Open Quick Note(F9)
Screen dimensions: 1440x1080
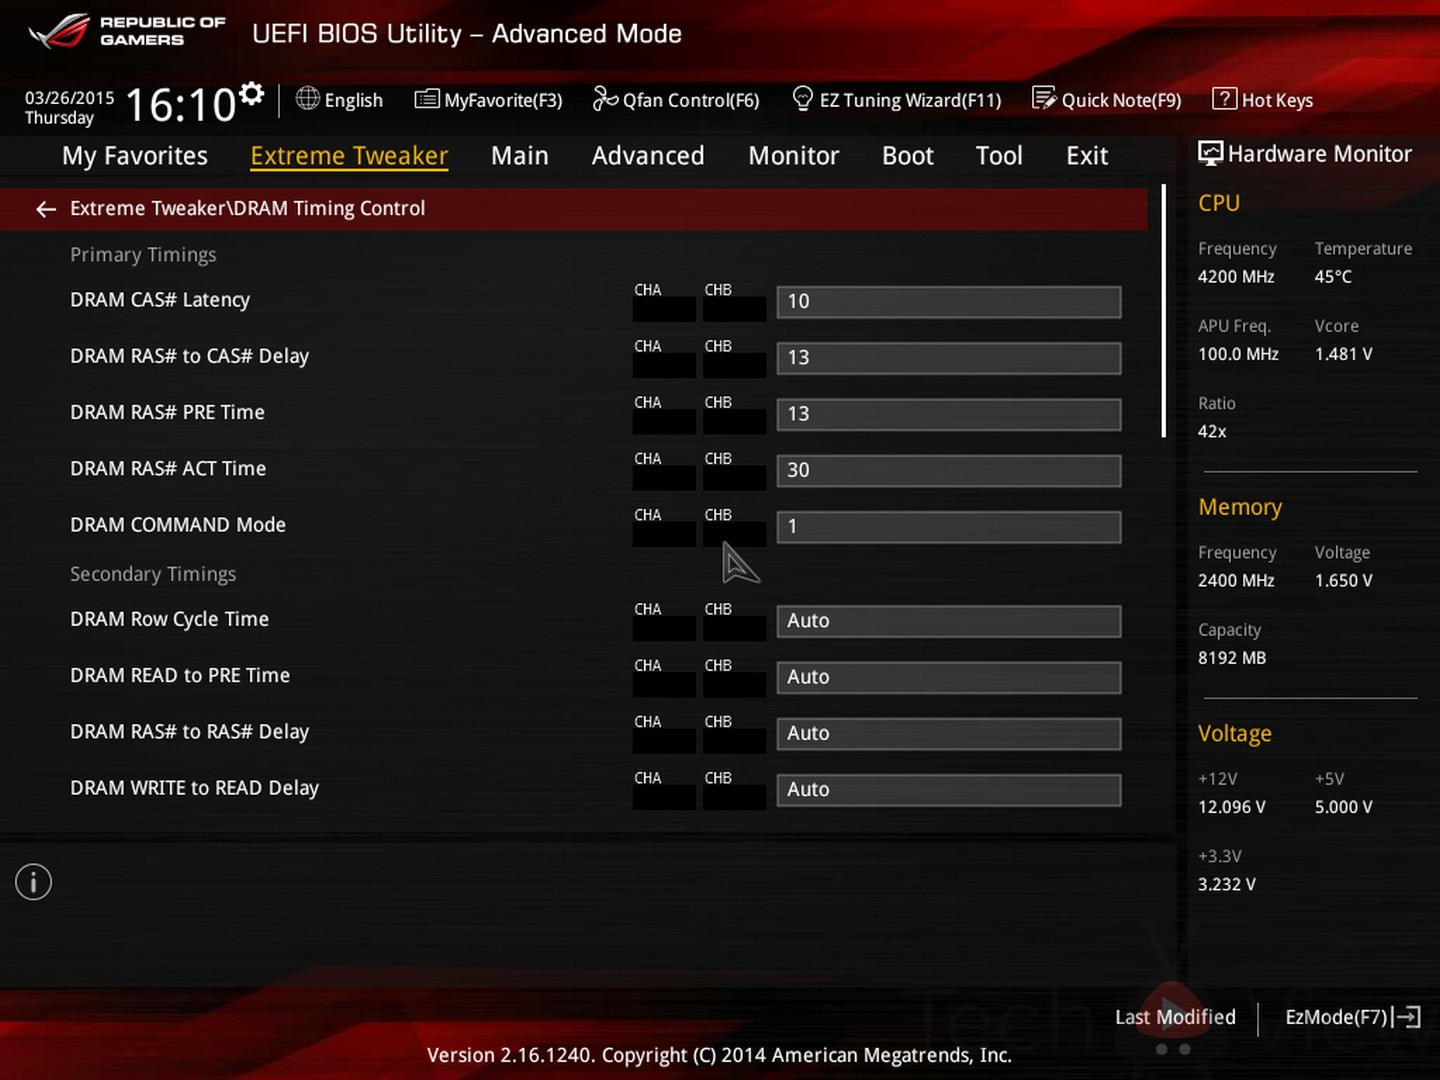(x=1107, y=100)
